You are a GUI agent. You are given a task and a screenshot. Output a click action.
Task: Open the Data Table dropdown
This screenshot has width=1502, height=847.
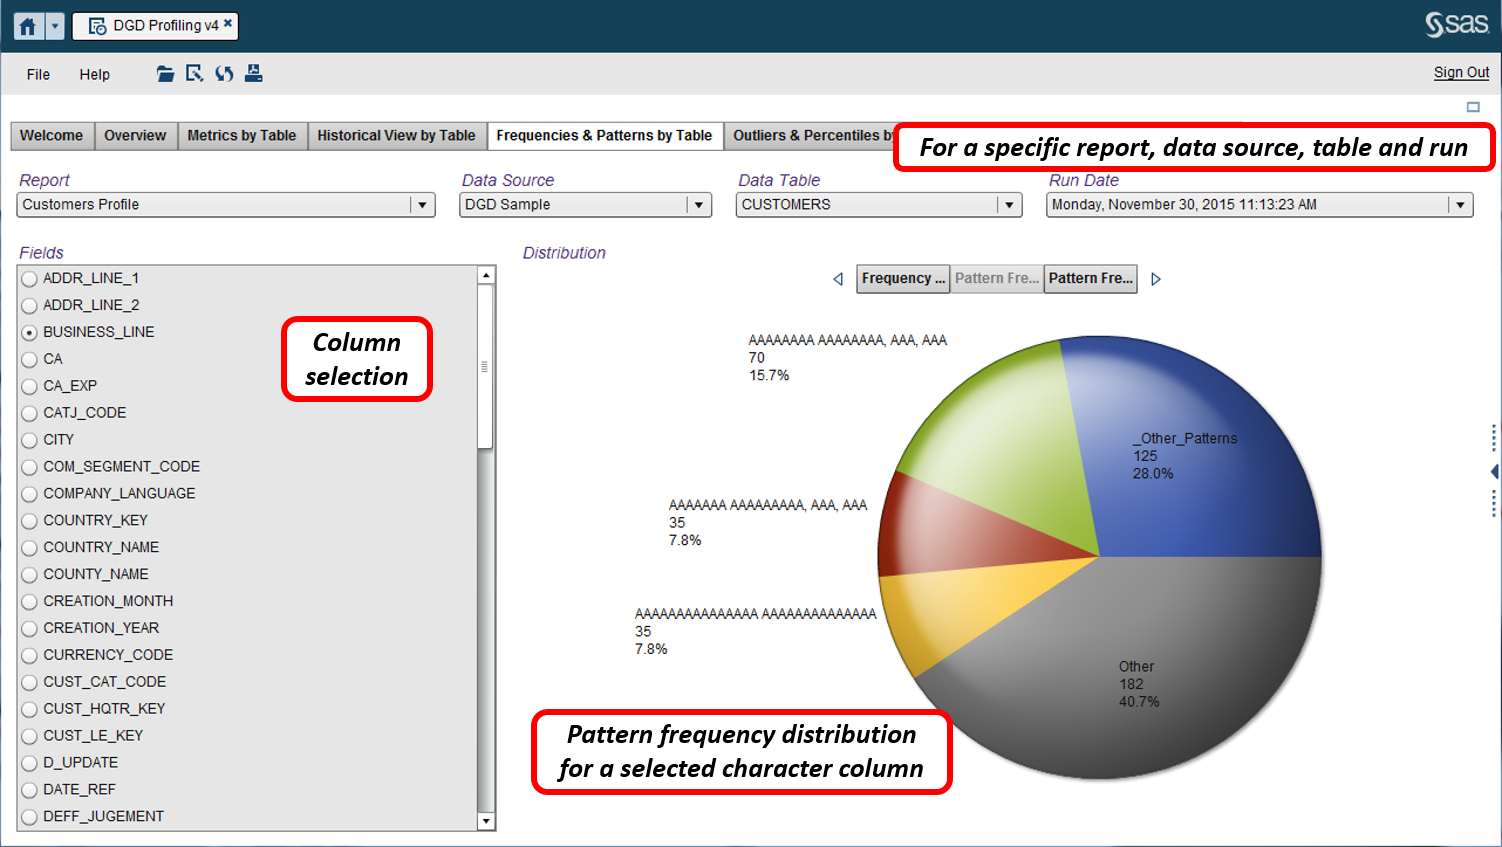1011,204
